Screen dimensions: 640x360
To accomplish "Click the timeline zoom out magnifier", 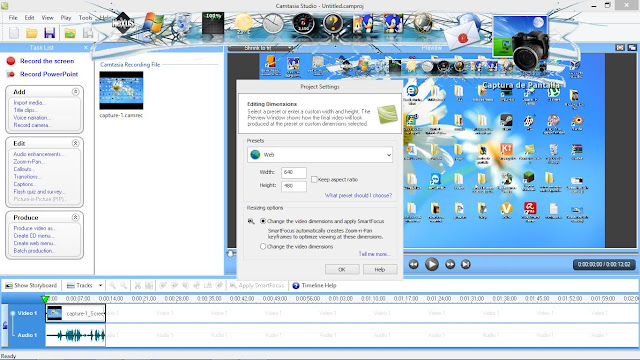I will [123, 285].
